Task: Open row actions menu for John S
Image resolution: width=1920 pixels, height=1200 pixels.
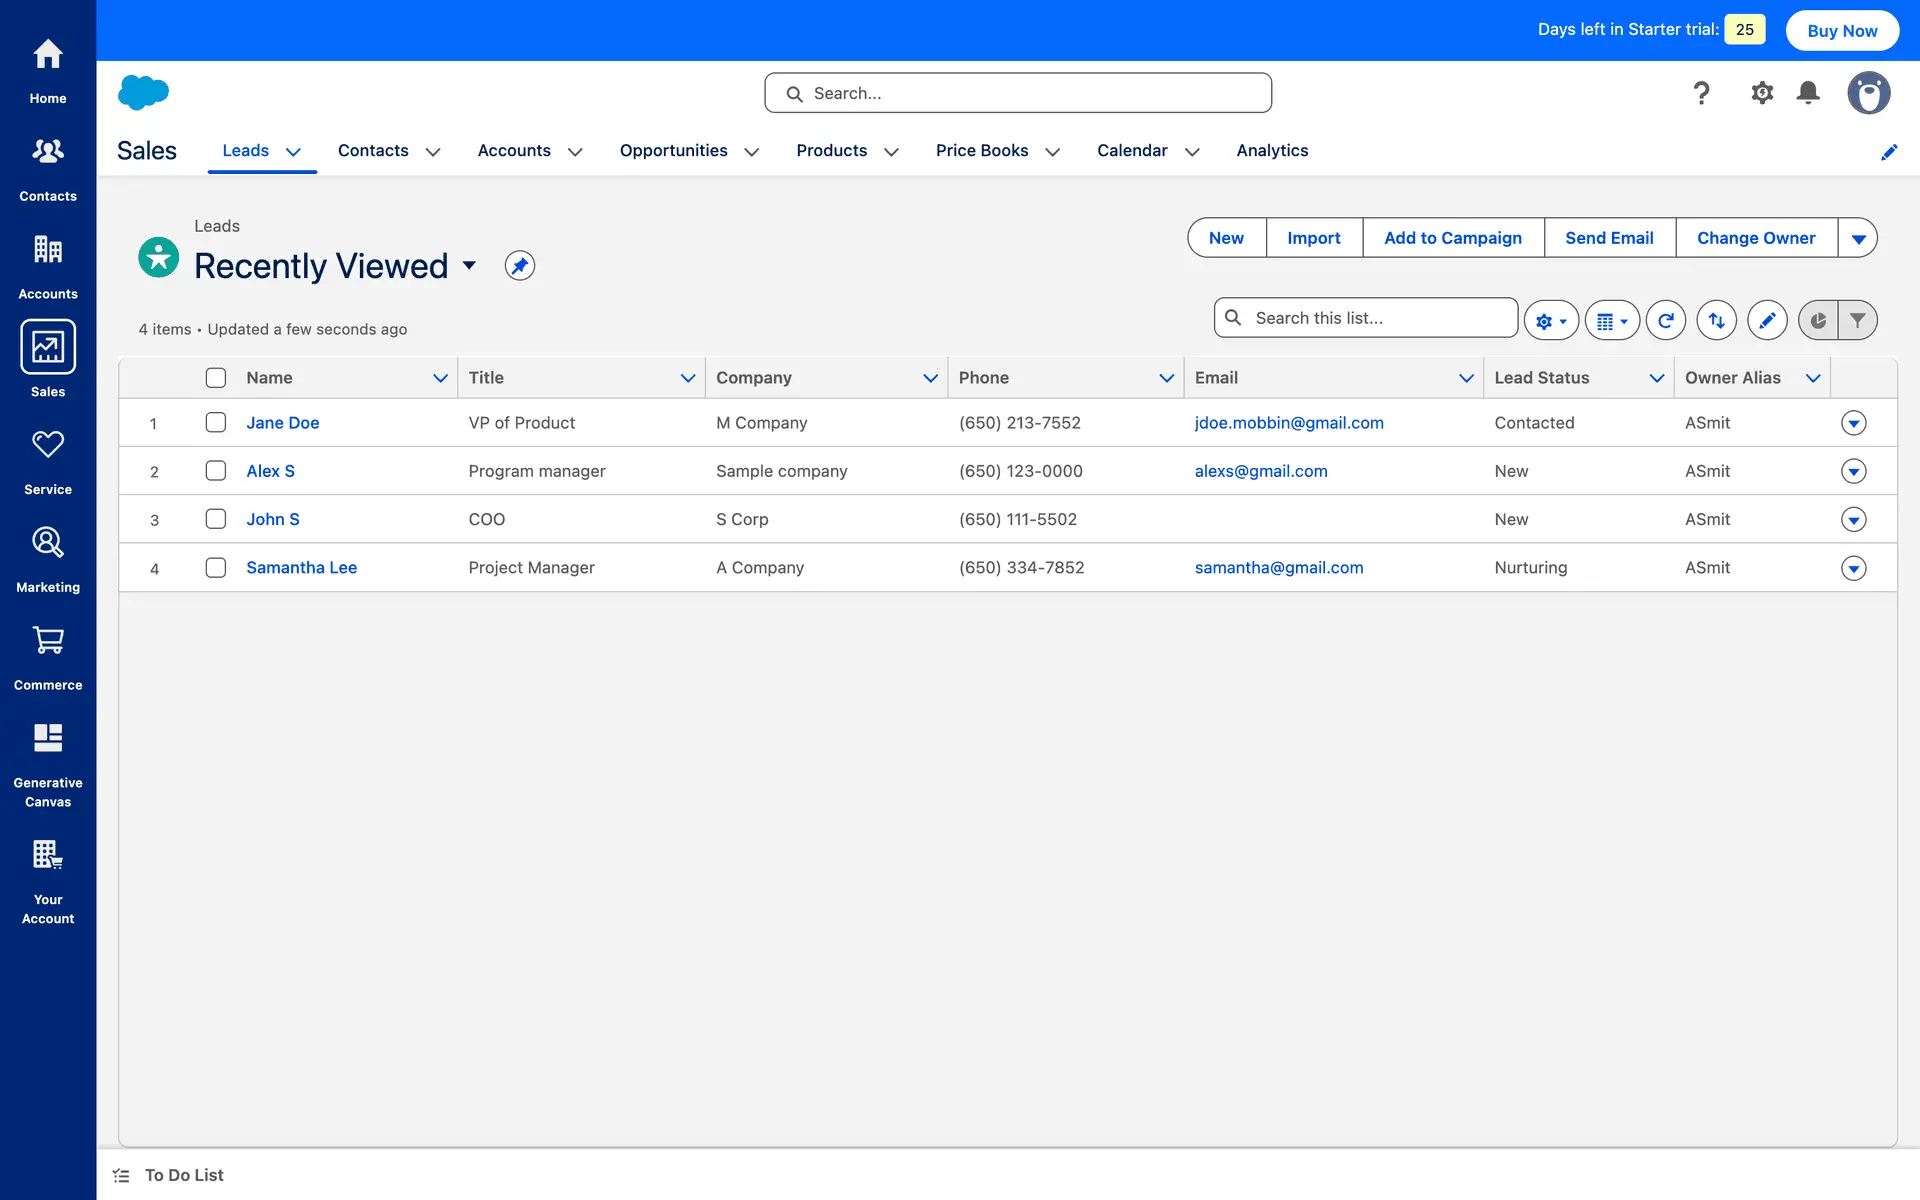Action: pyautogui.click(x=1853, y=519)
